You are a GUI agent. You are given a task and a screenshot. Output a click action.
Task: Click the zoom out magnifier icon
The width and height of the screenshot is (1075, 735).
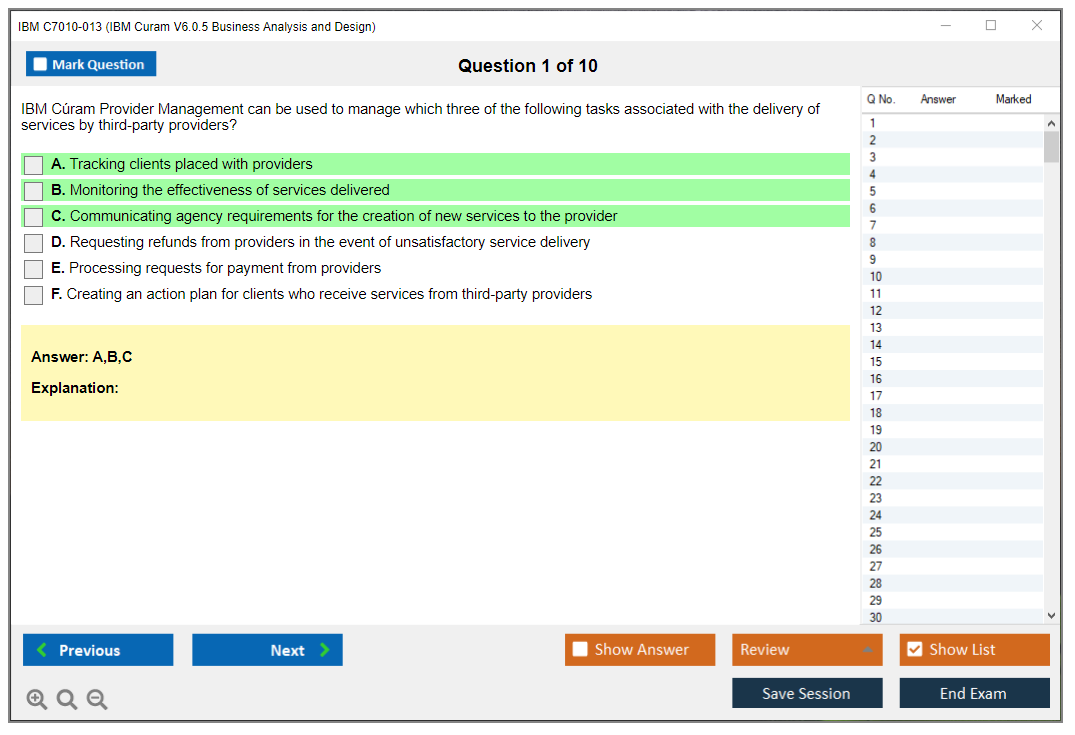[x=97, y=700]
